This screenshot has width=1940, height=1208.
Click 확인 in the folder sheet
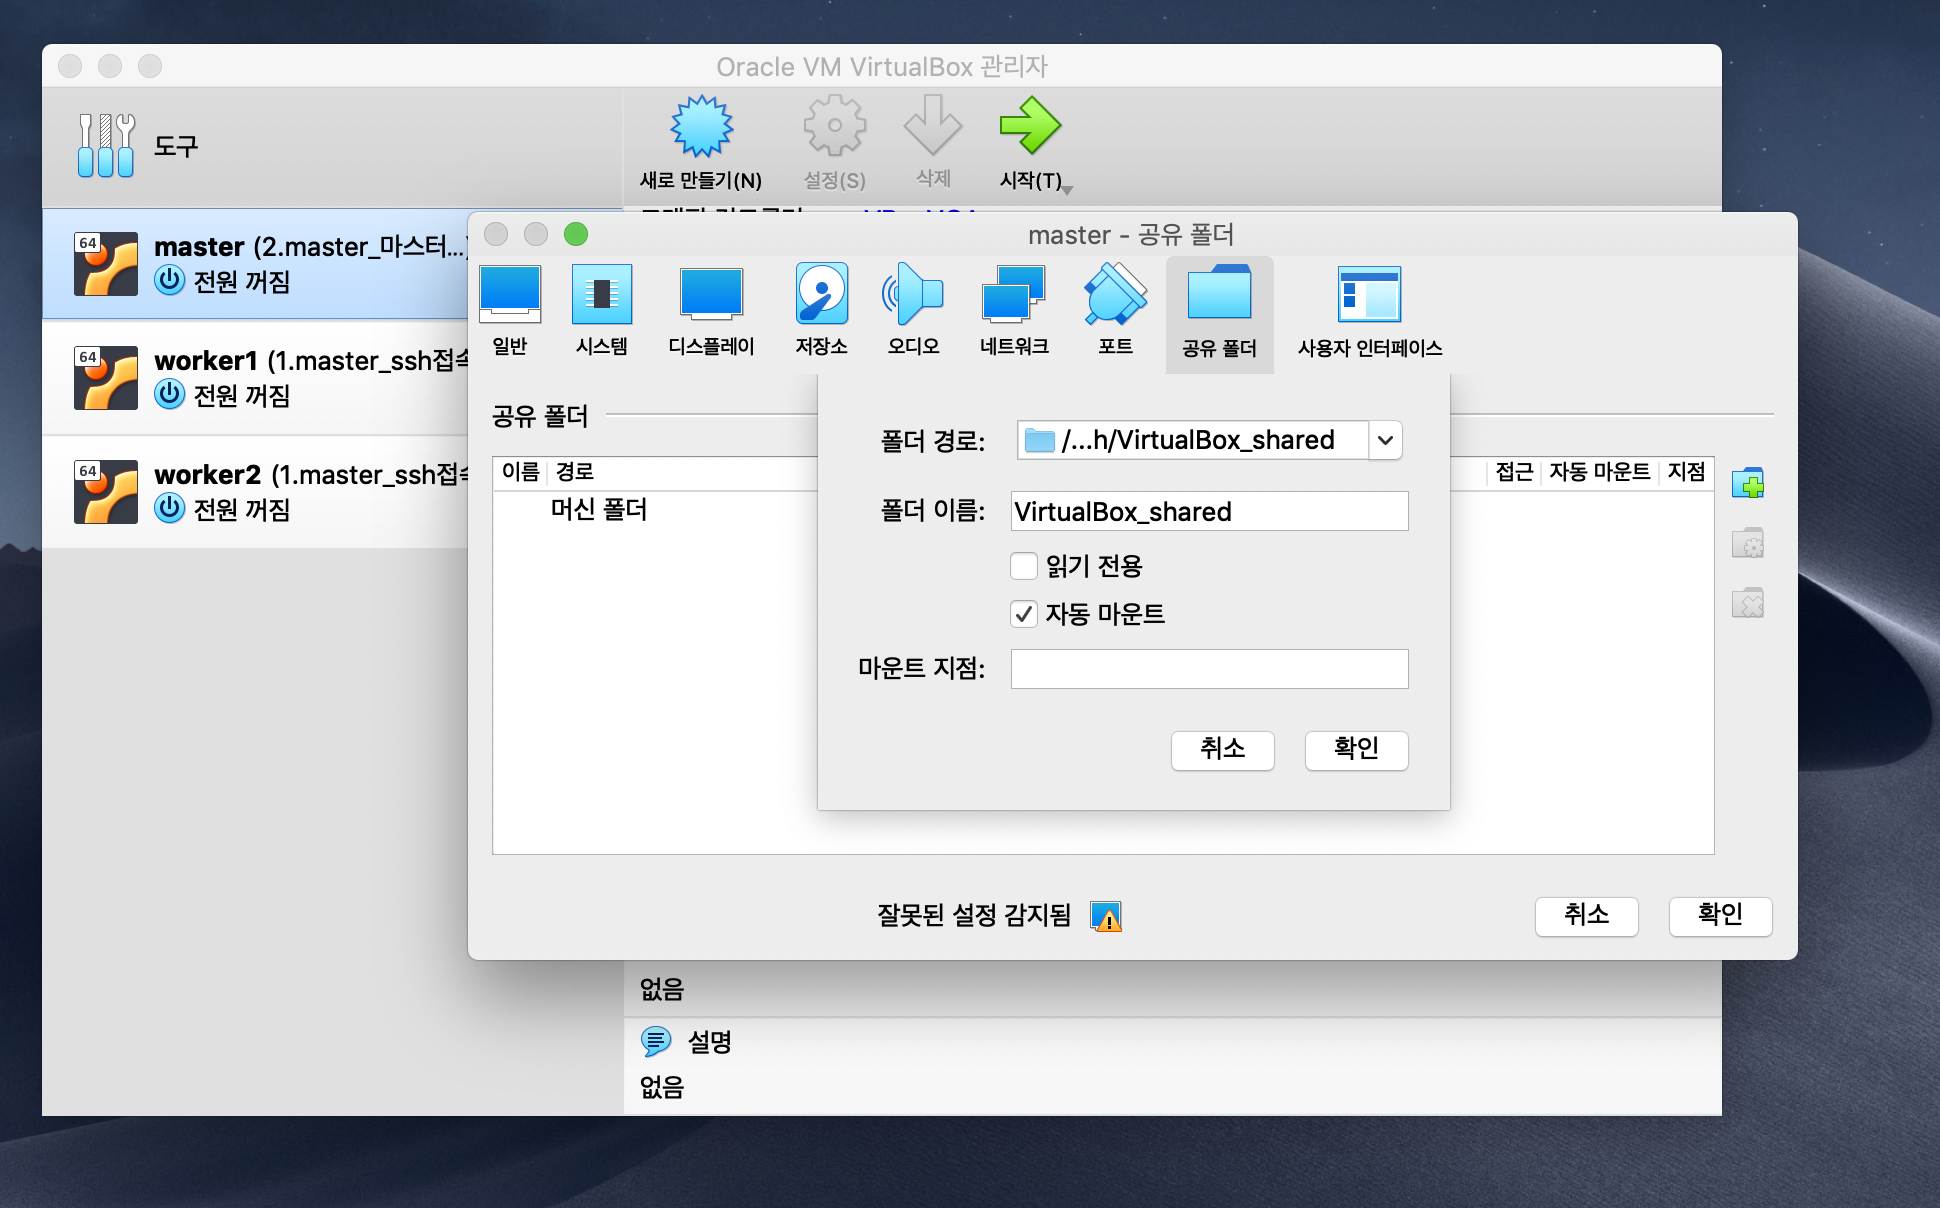point(1356,749)
